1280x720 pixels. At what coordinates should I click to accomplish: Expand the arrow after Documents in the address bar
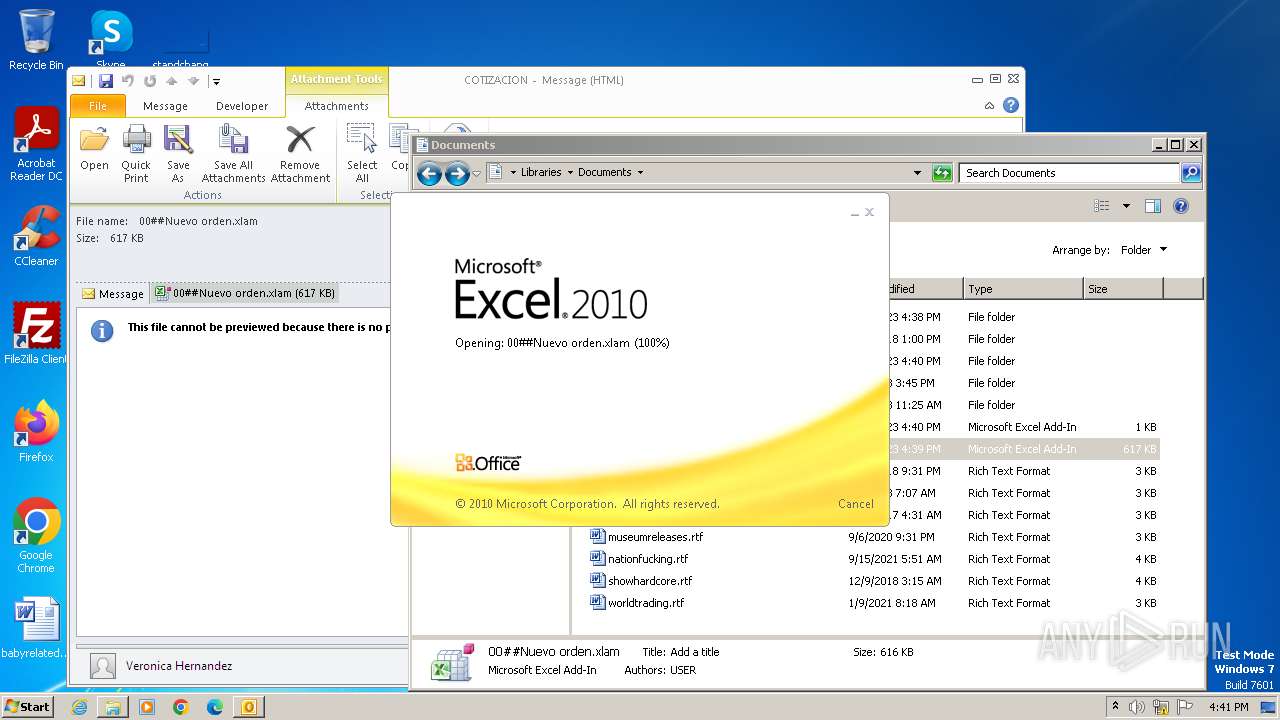[x=640, y=172]
